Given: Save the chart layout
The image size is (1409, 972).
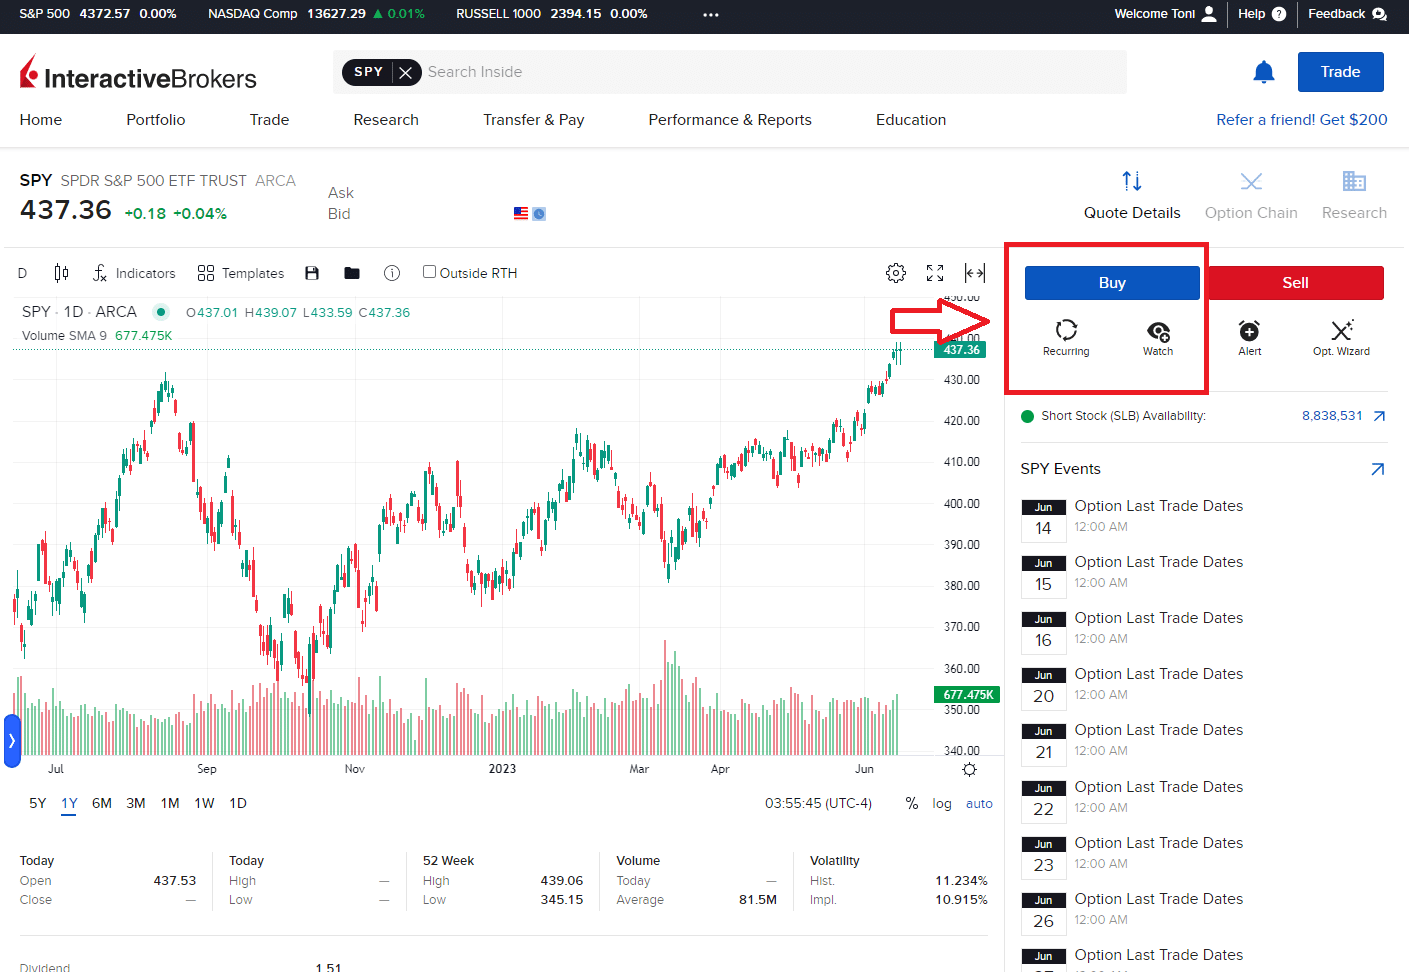Looking at the screenshot, I should point(312,273).
